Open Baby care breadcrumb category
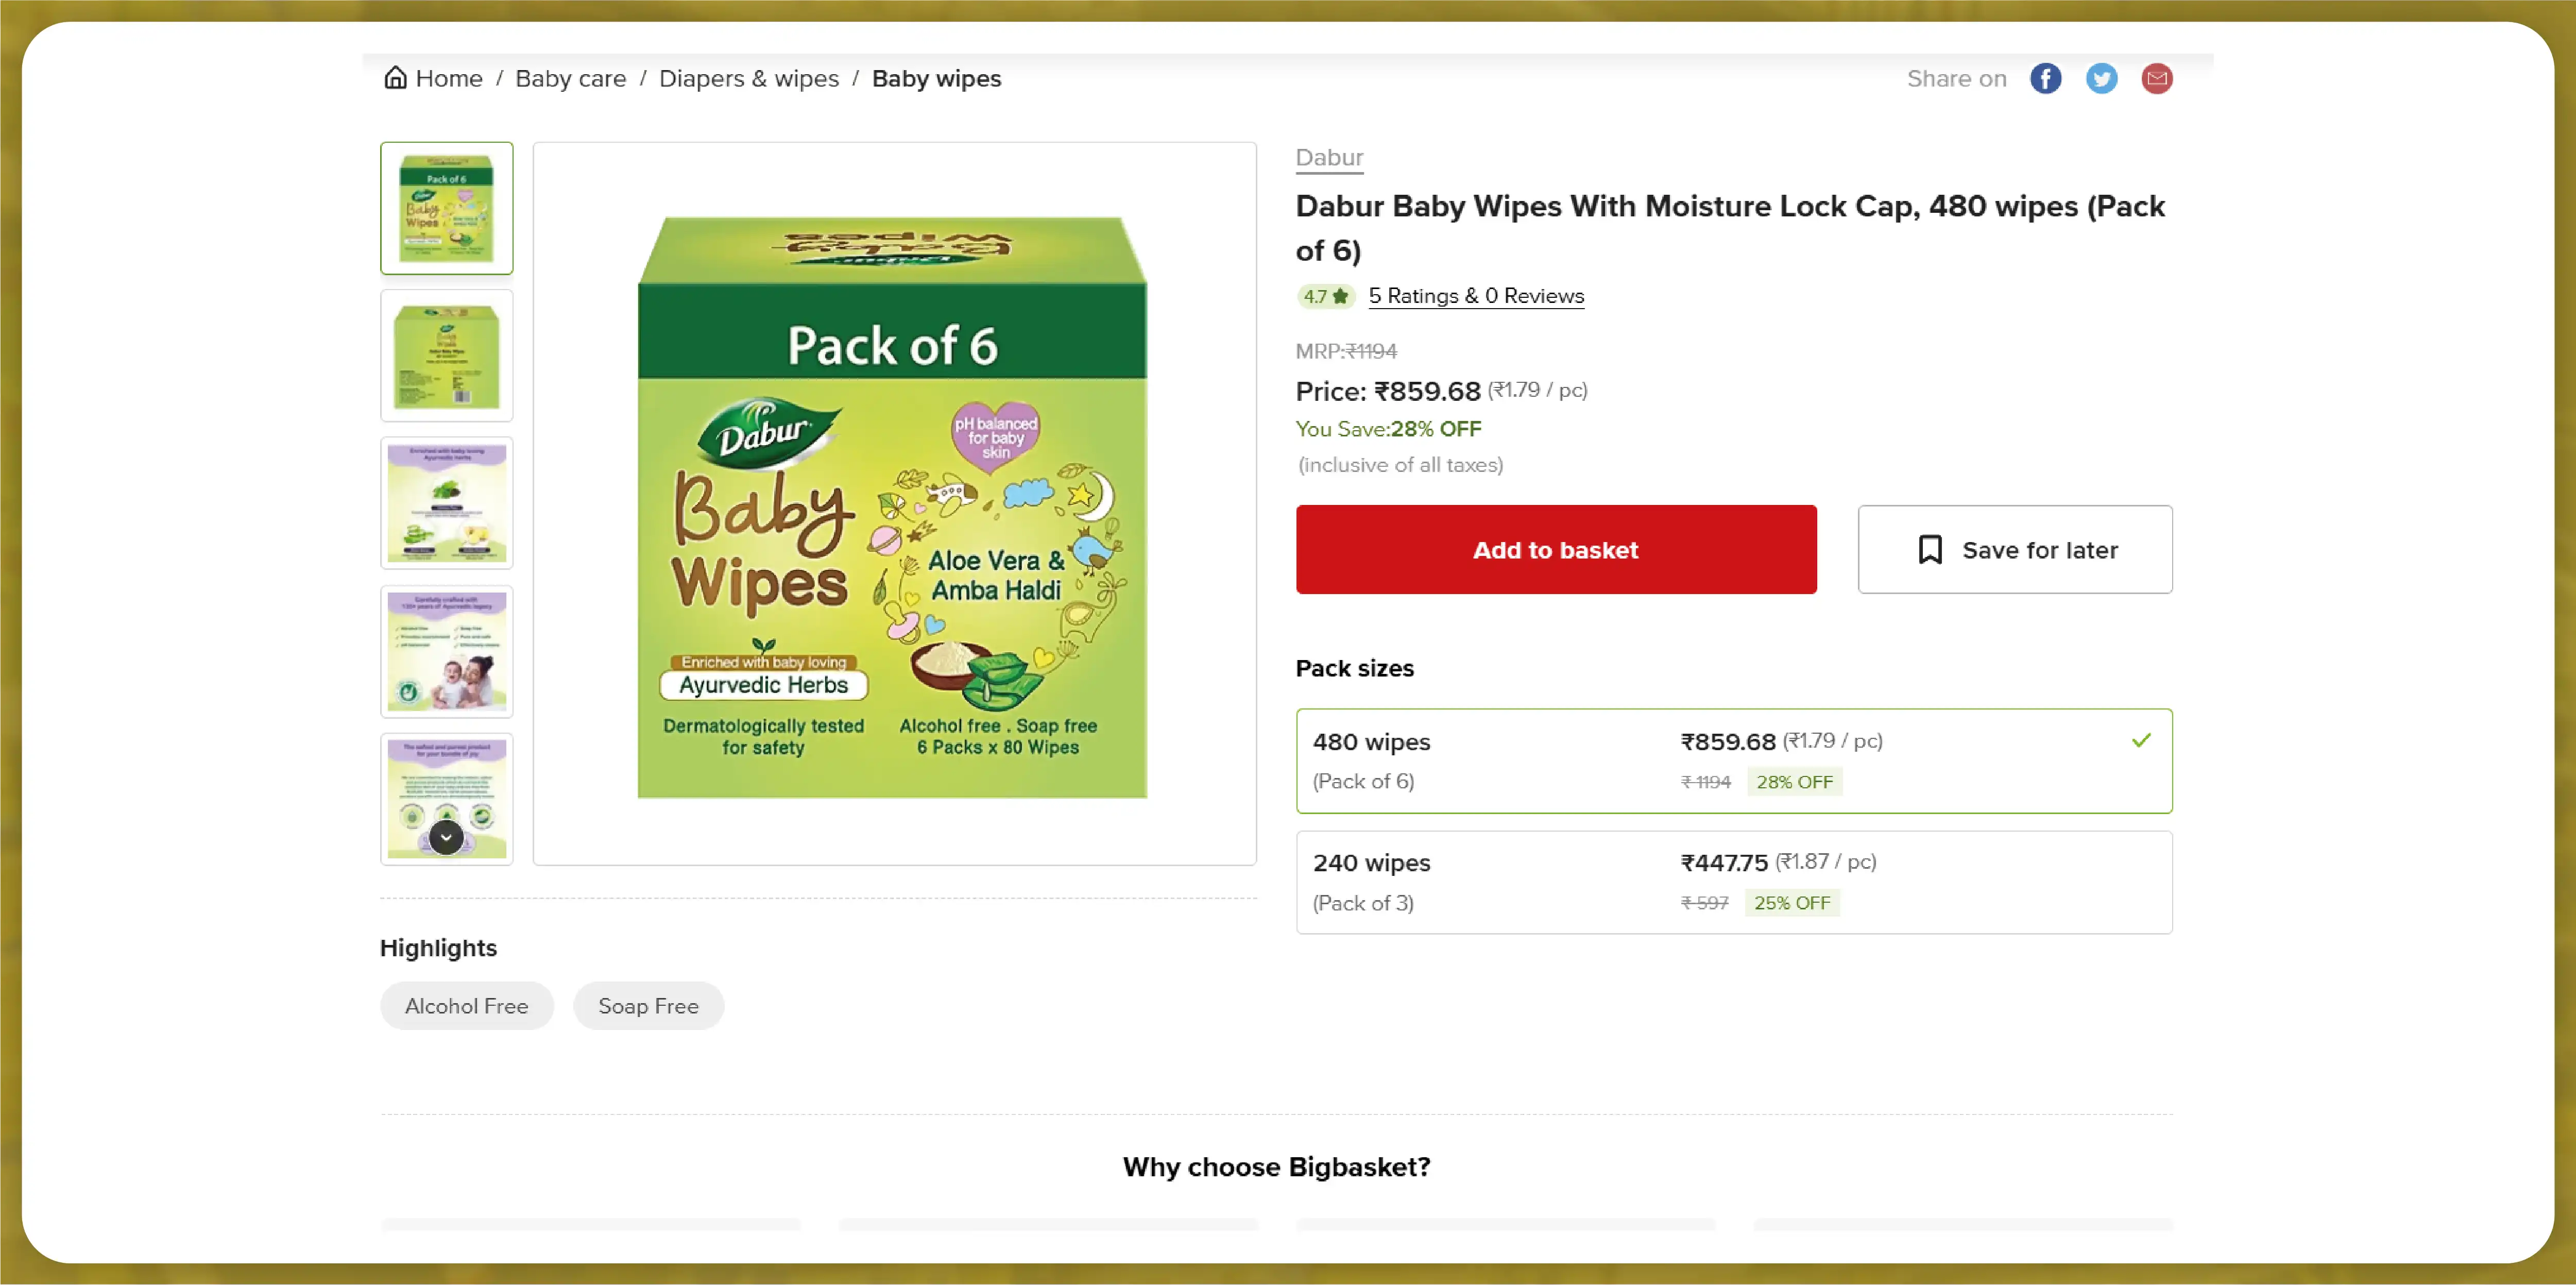The height and width of the screenshot is (1285, 2576). tap(570, 78)
